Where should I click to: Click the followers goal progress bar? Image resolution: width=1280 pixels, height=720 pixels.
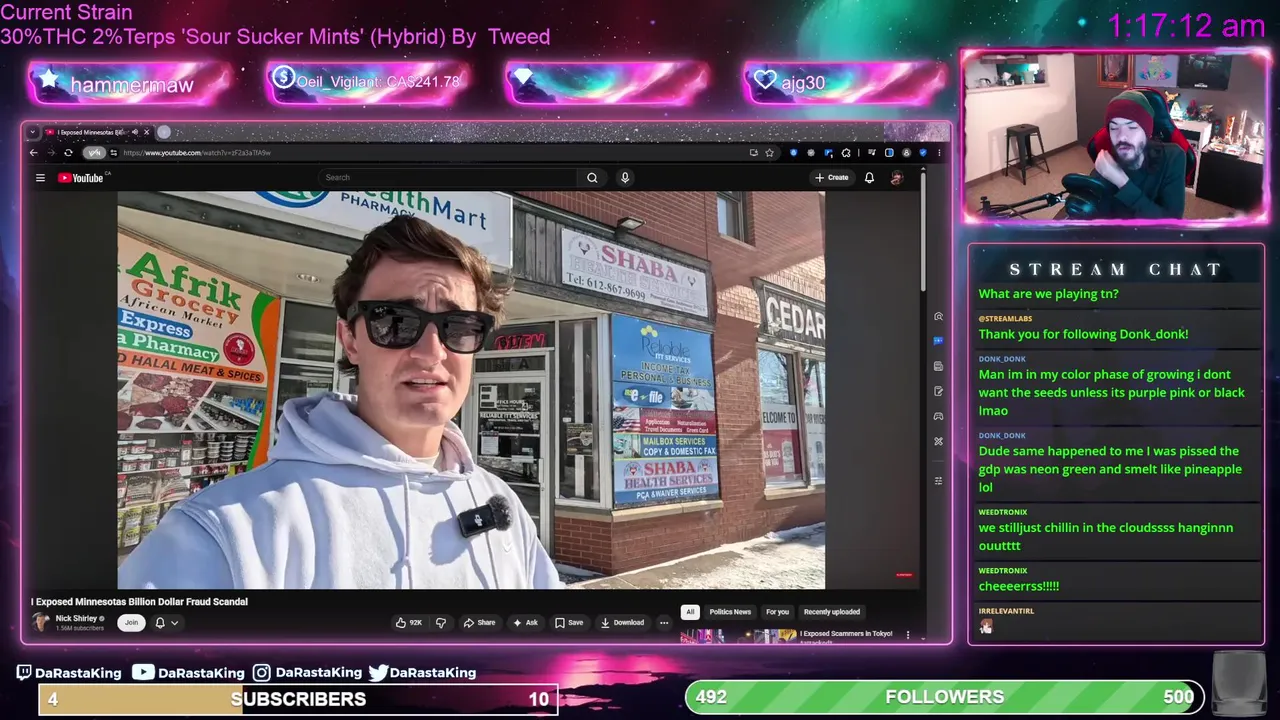944,697
